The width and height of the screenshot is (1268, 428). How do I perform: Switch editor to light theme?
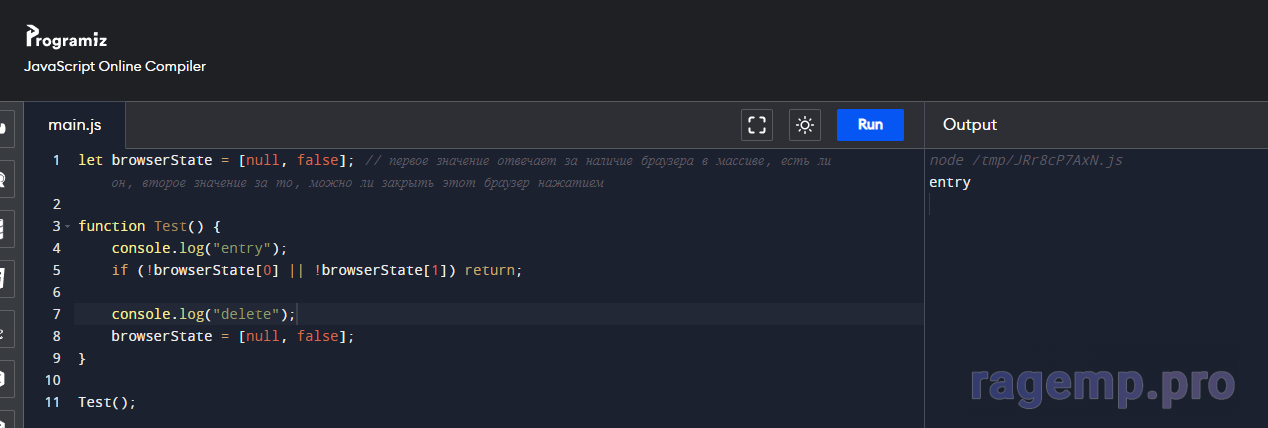pos(804,125)
